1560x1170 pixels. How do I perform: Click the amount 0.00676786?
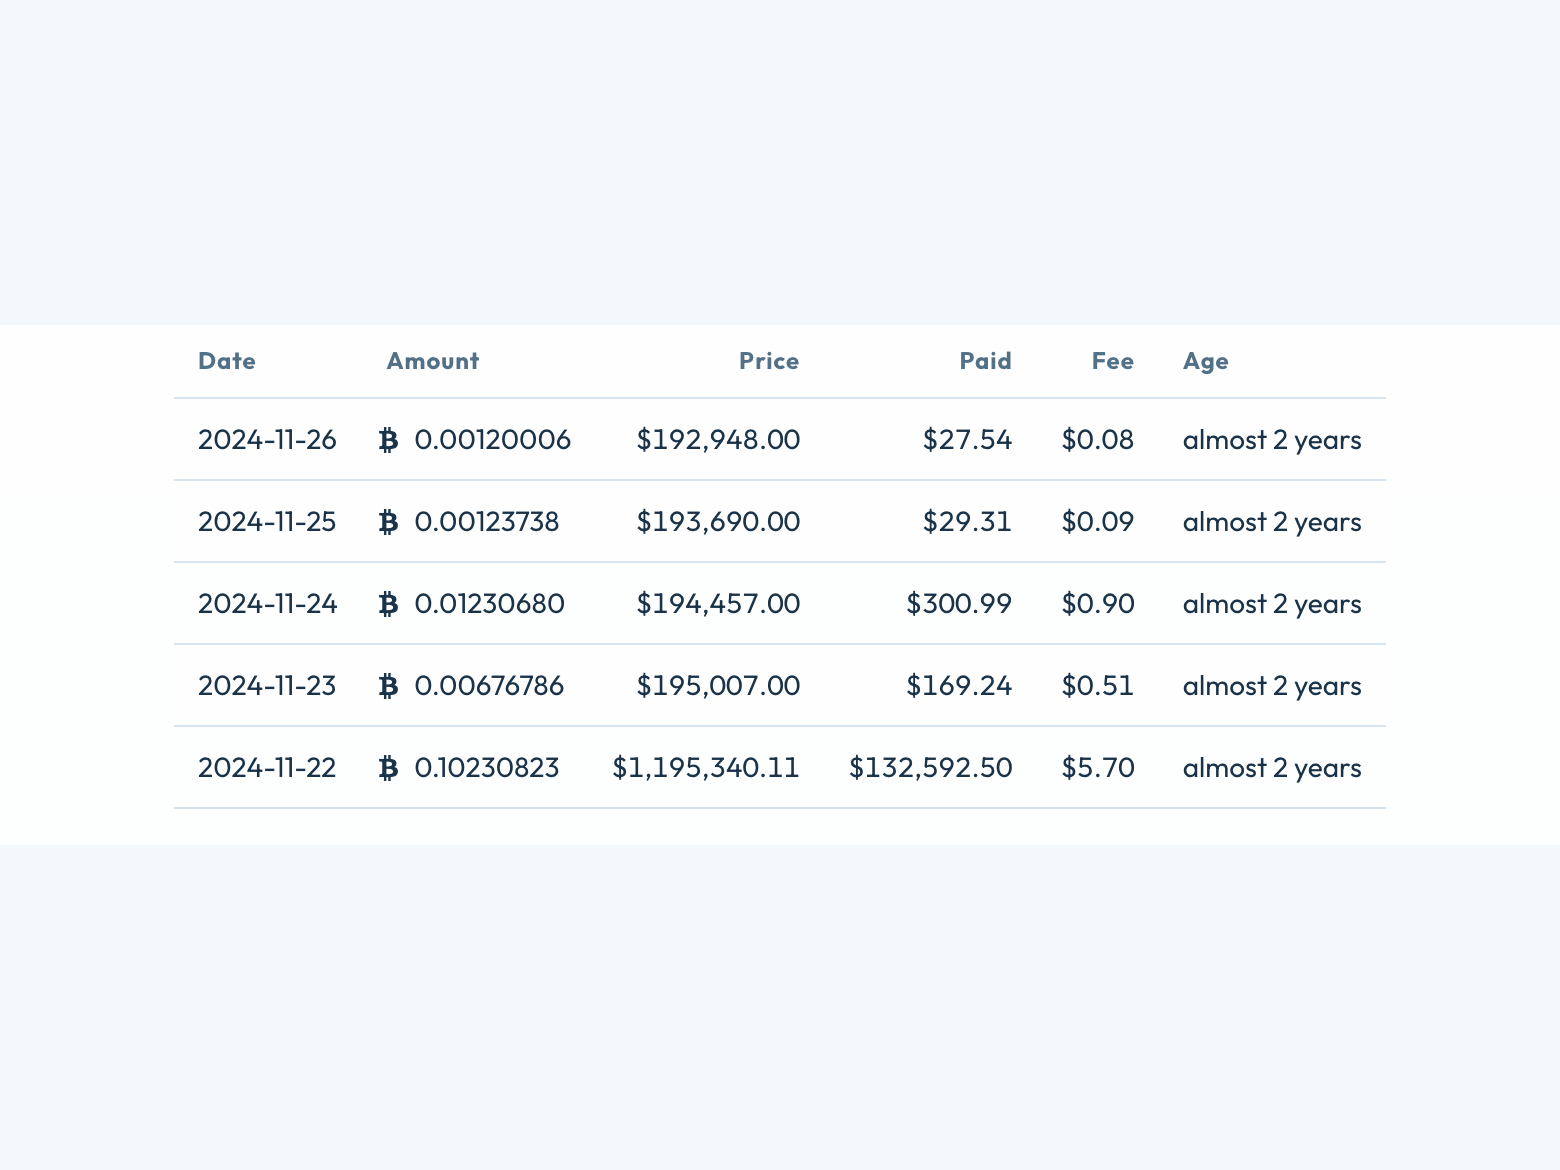coord(490,686)
